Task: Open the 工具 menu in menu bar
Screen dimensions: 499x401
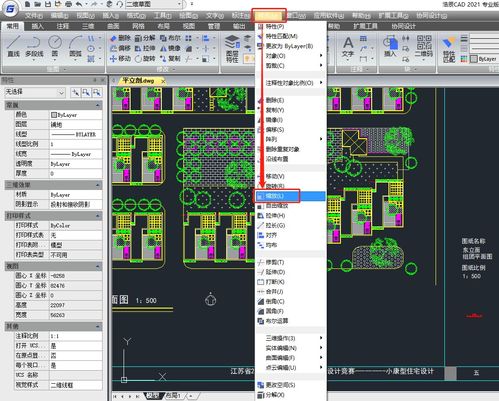Action: click(x=163, y=16)
